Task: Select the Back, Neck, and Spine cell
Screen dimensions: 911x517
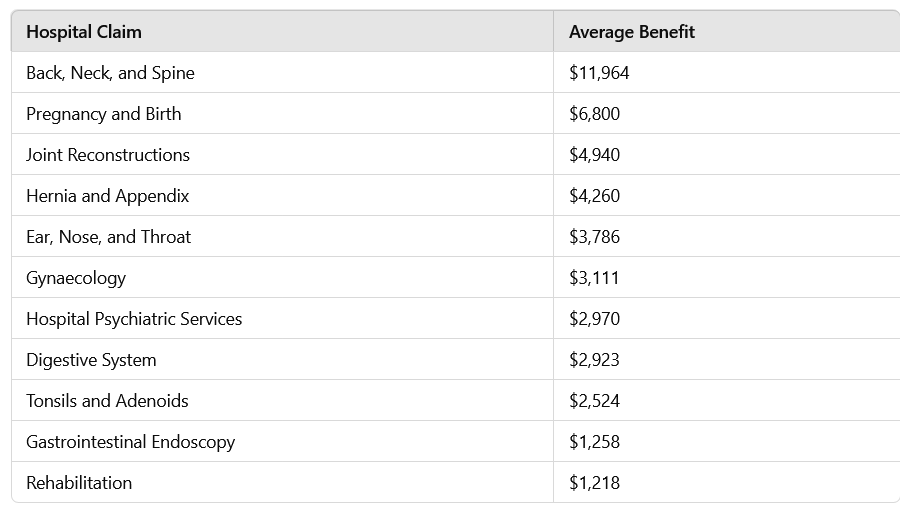Action: pyautogui.click(x=110, y=73)
